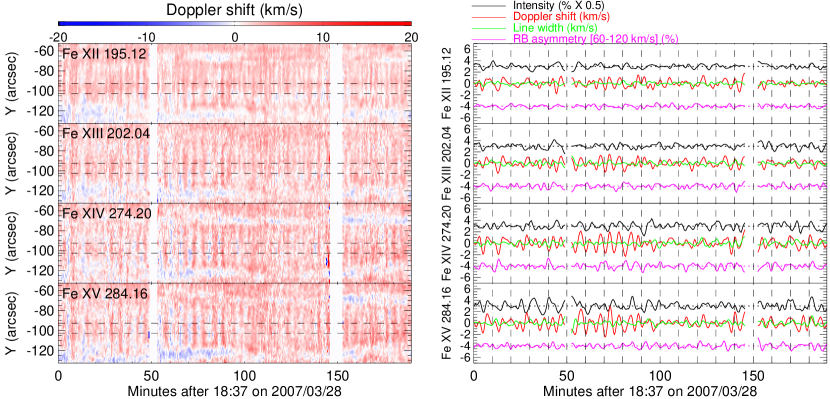Click the 150 tick on the Doppler map x-axis
The height and width of the screenshot is (399, 830).
click(337, 376)
